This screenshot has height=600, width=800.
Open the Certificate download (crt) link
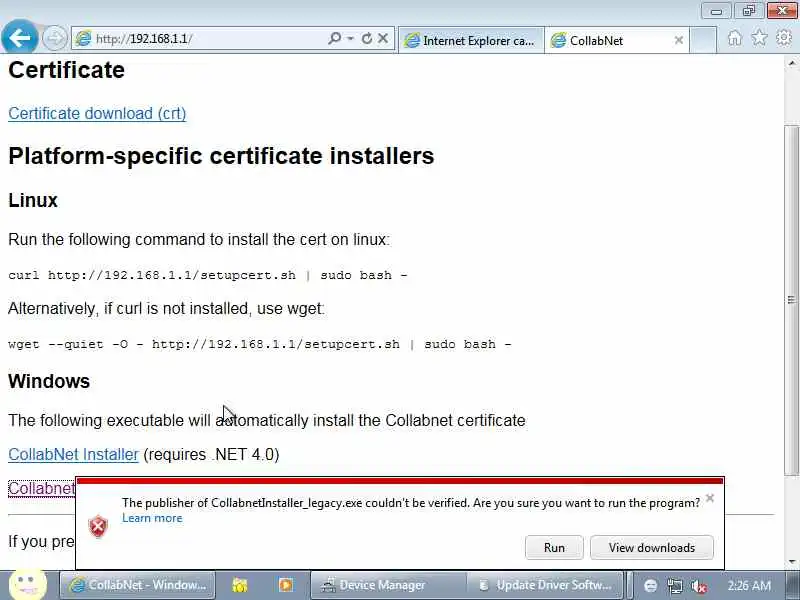(97, 113)
